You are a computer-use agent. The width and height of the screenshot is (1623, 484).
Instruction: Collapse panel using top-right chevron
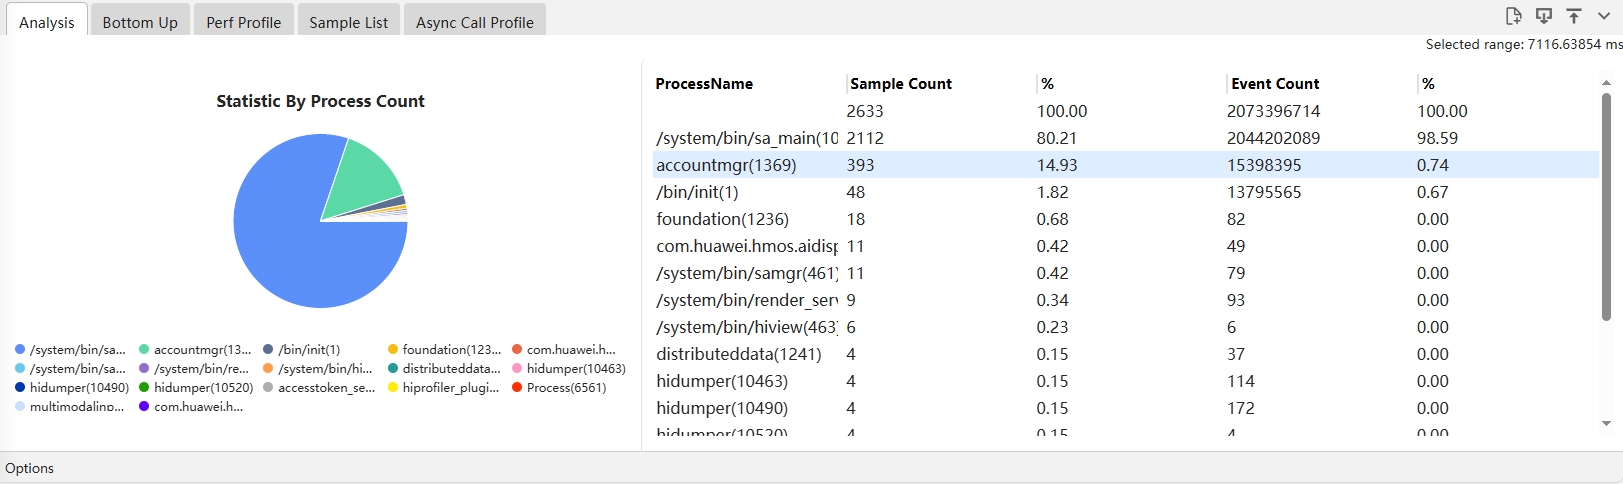1604,16
